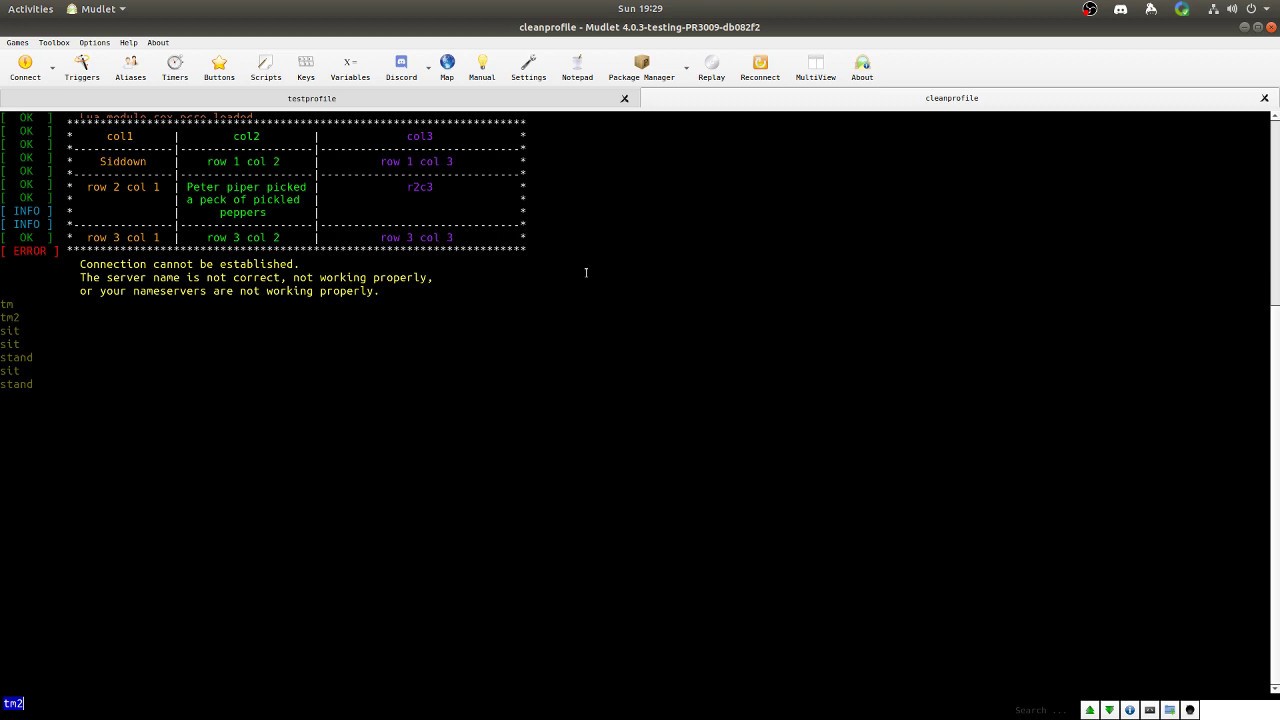
Task: Open the Notepad tool
Action: coord(577,67)
